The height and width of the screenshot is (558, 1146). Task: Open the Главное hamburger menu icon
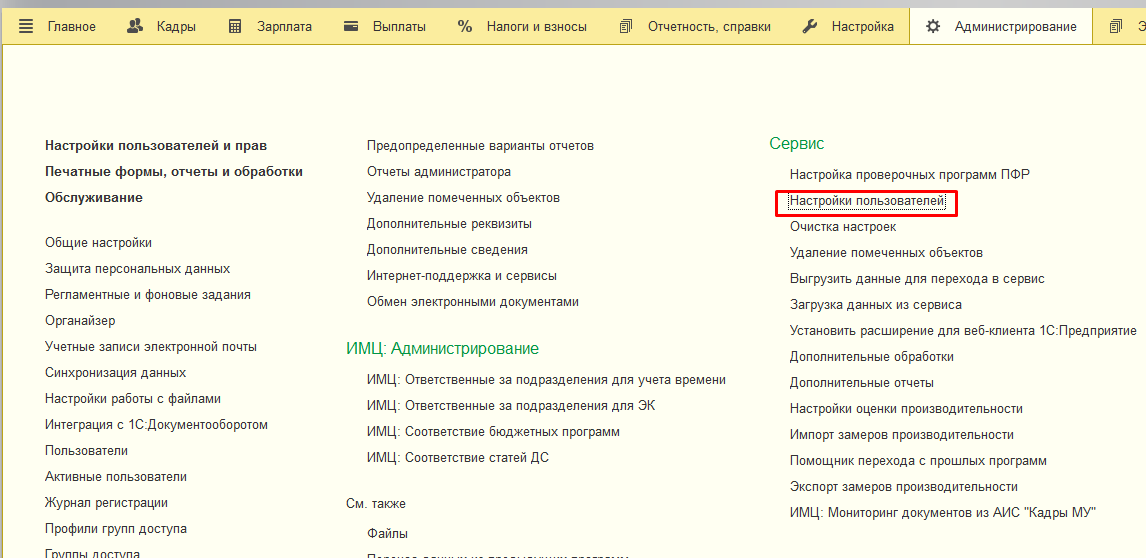coord(26,27)
